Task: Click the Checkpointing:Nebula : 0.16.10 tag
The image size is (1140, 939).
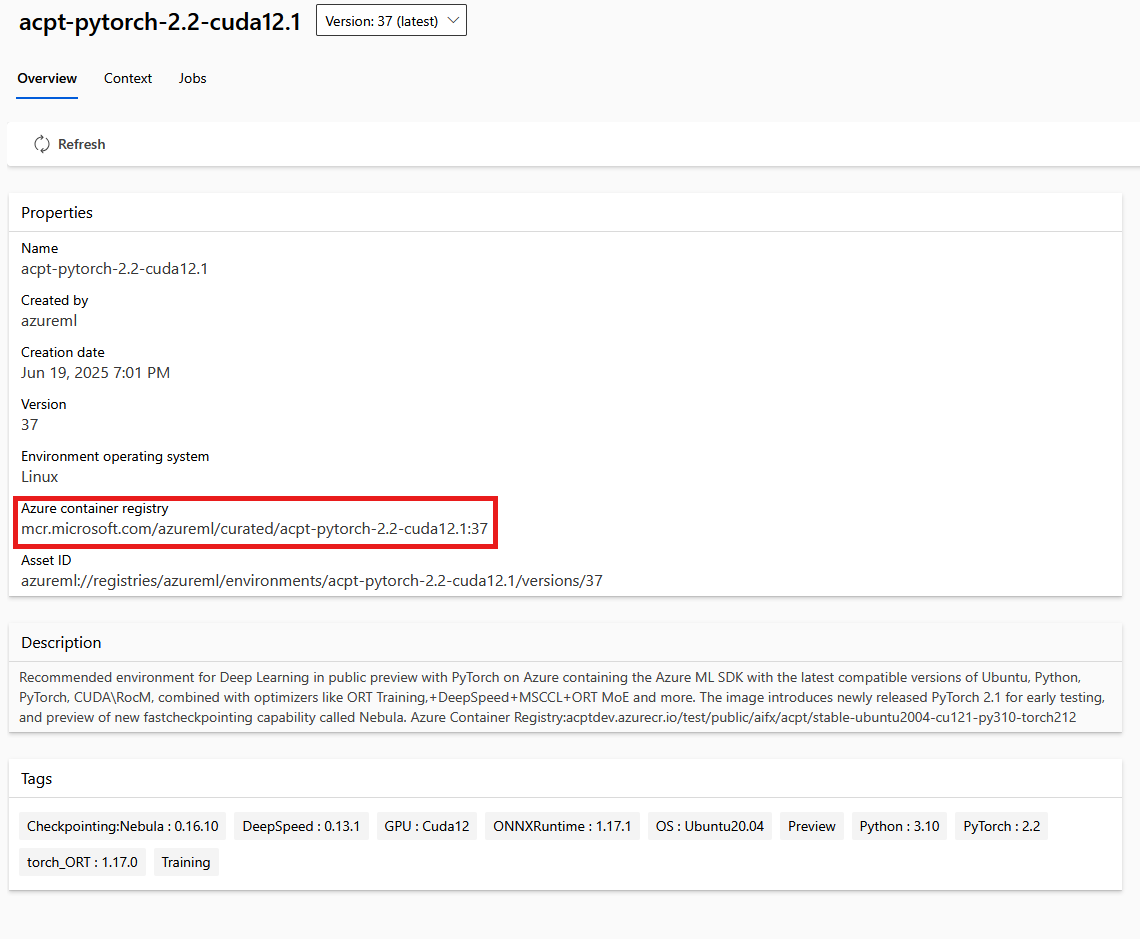Action: (122, 826)
